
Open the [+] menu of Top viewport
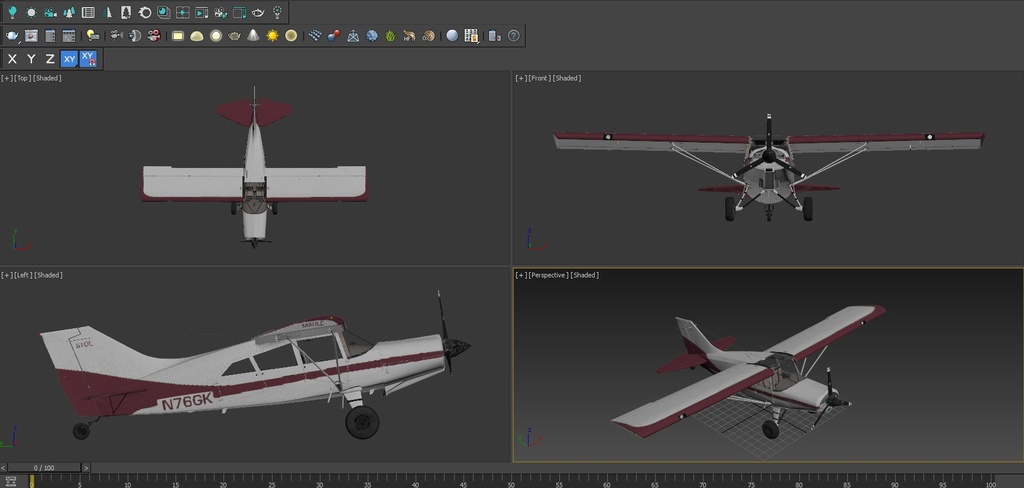[x=7, y=78]
